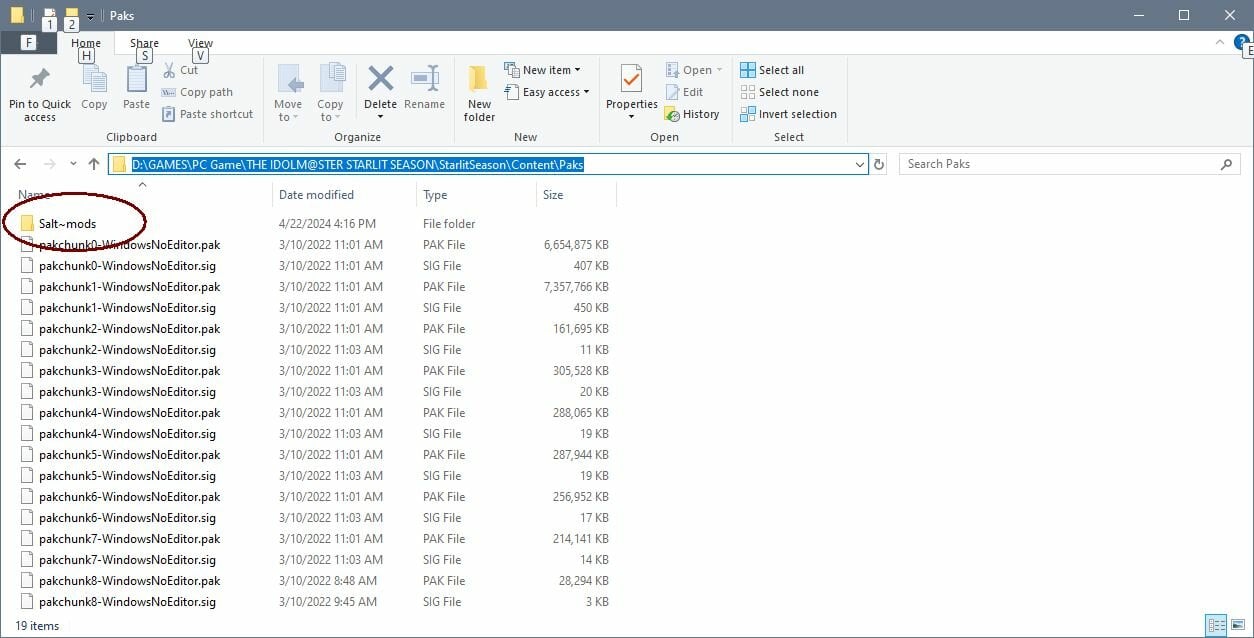
Task: Open the File tab
Action: [28, 43]
